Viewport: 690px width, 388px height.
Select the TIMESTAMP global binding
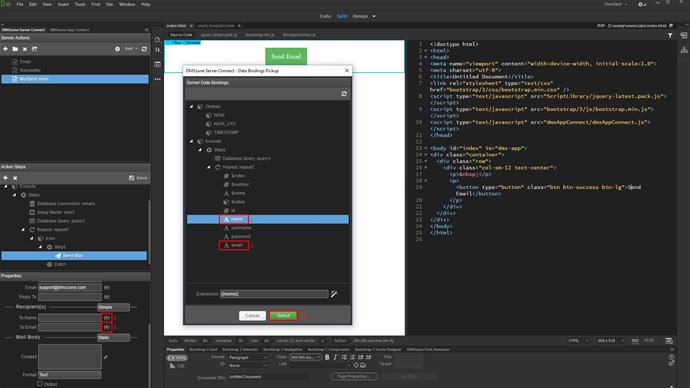point(226,132)
